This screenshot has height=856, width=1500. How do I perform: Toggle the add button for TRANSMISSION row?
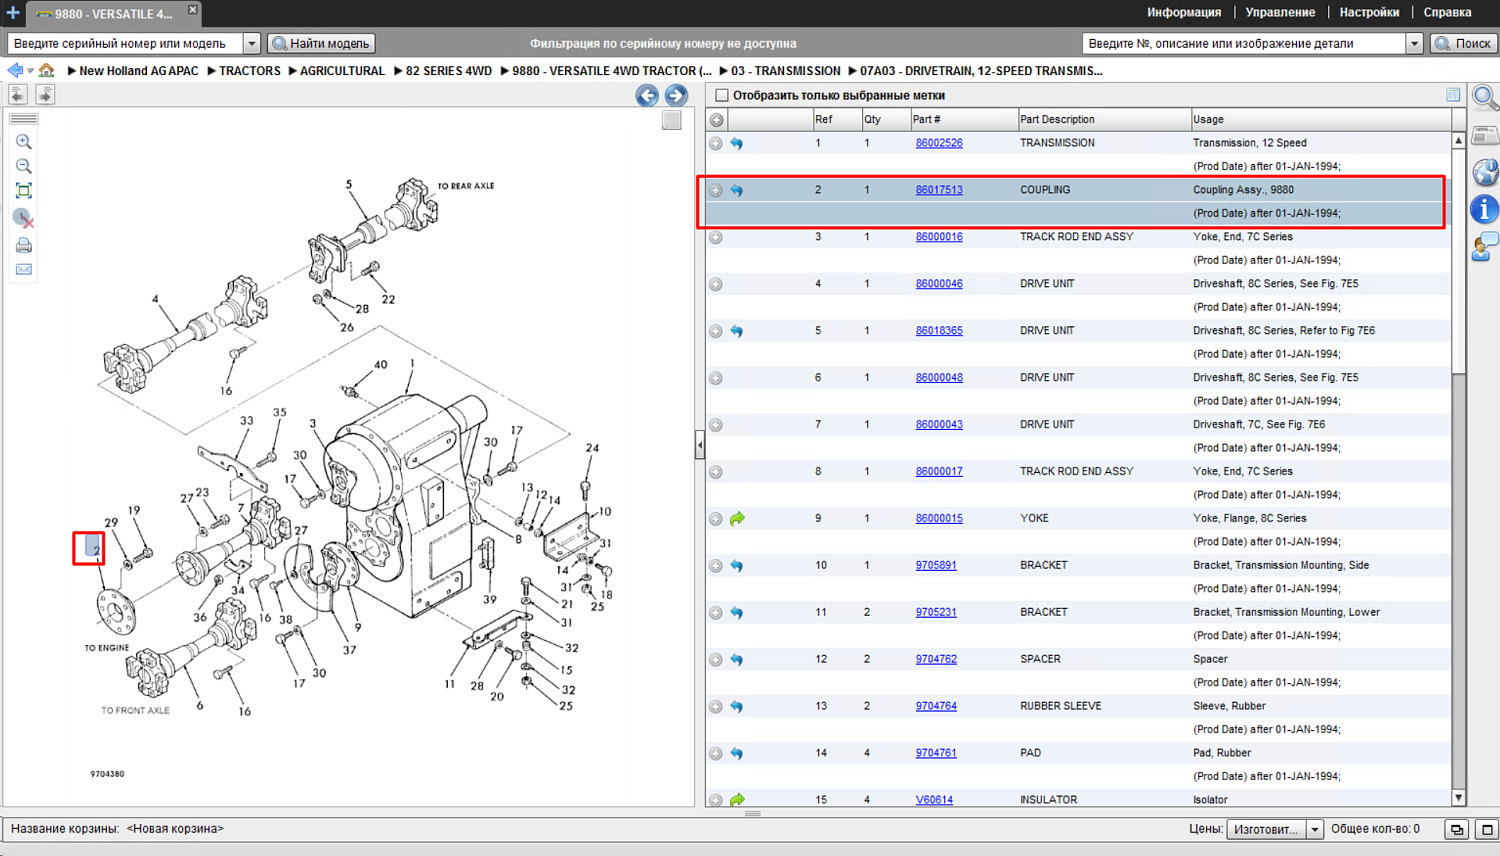[716, 143]
